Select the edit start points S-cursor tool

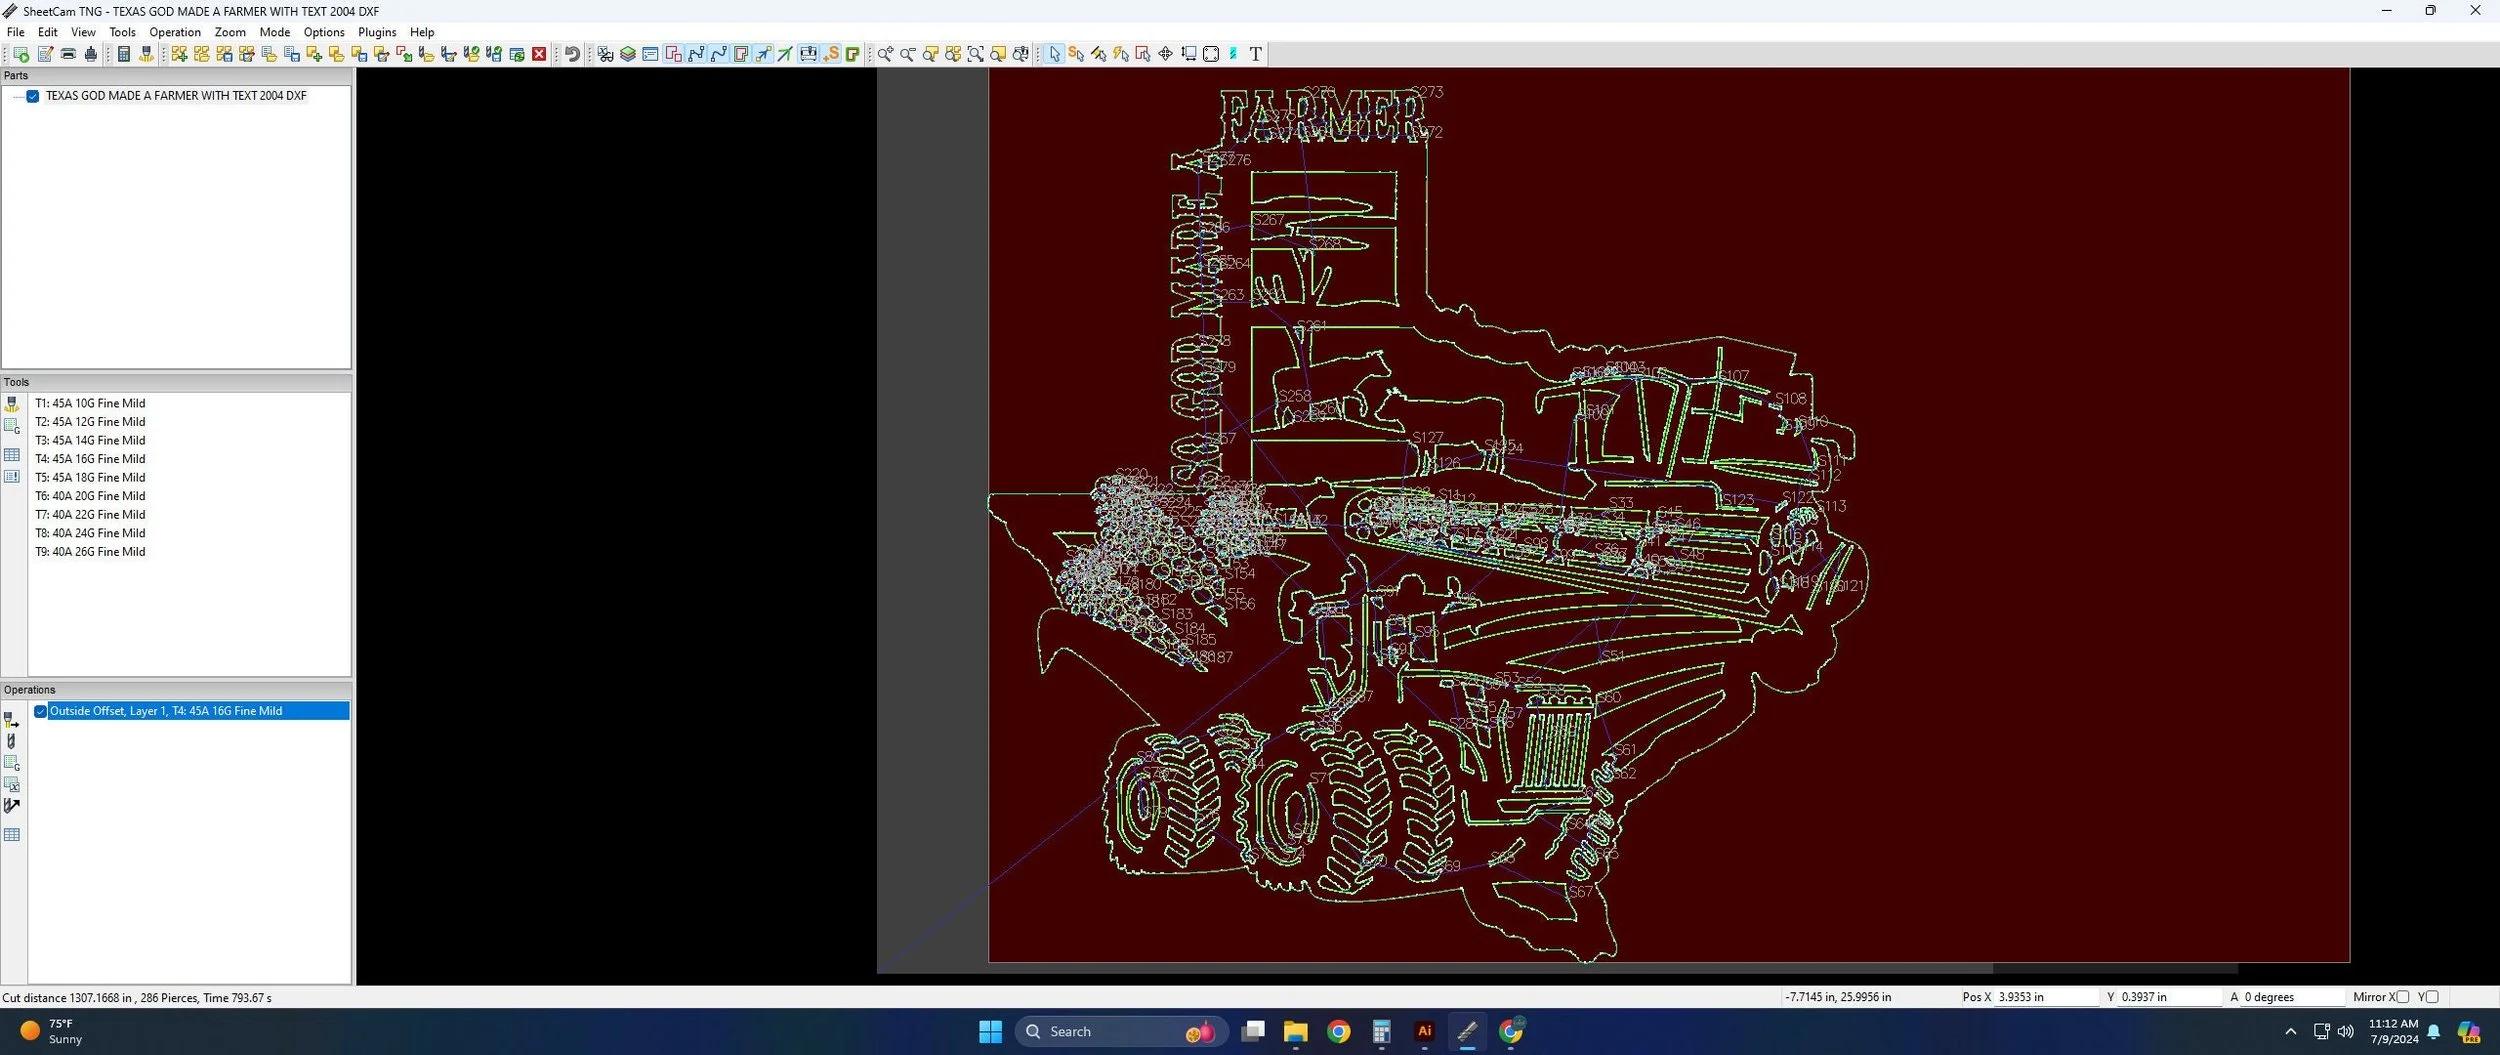pyautogui.click(x=1076, y=54)
